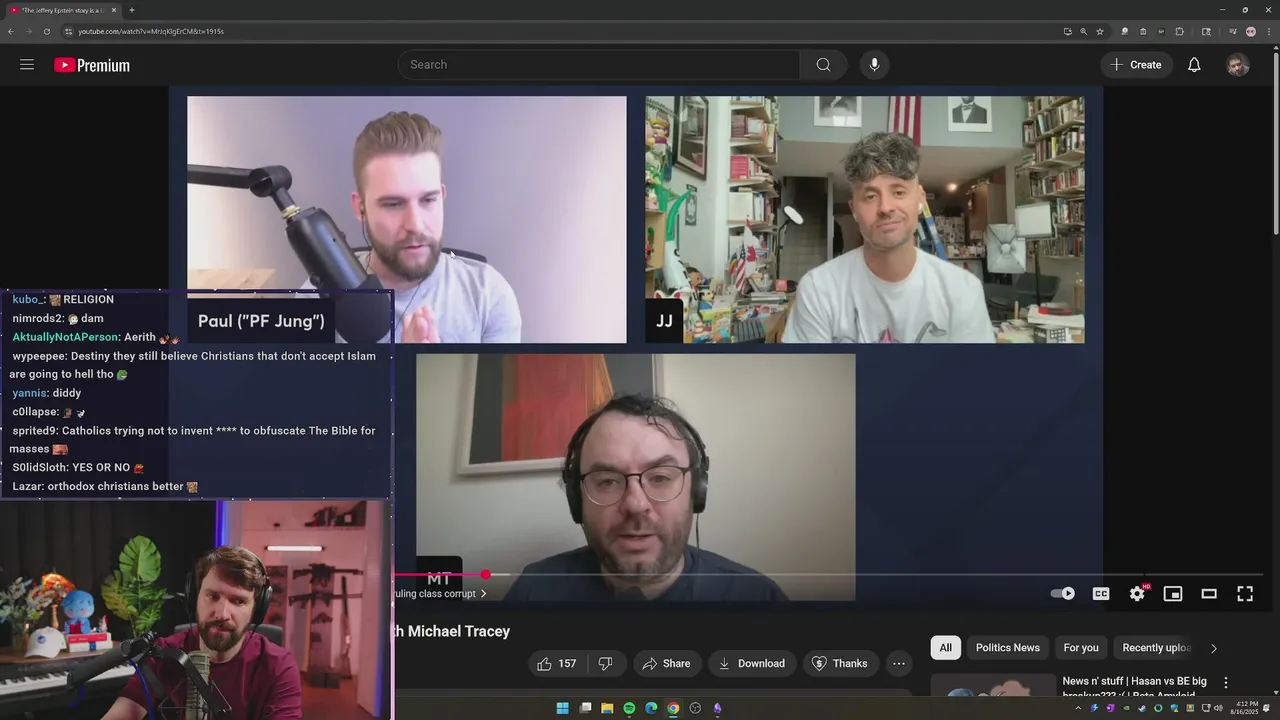The width and height of the screenshot is (1280, 720).
Task: Start voice search with microphone icon
Action: [x=874, y=65]
